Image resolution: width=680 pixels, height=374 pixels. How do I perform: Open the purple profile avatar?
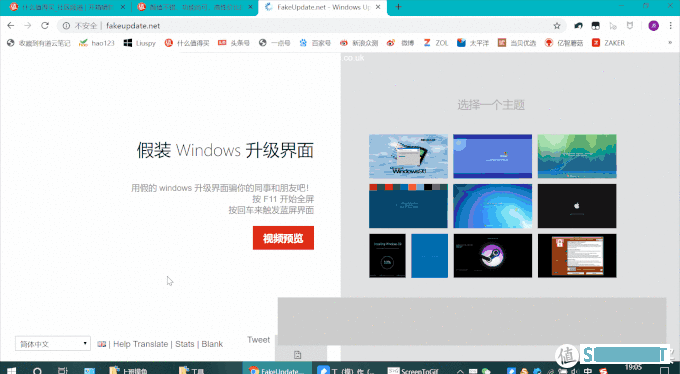click(654, 26)
